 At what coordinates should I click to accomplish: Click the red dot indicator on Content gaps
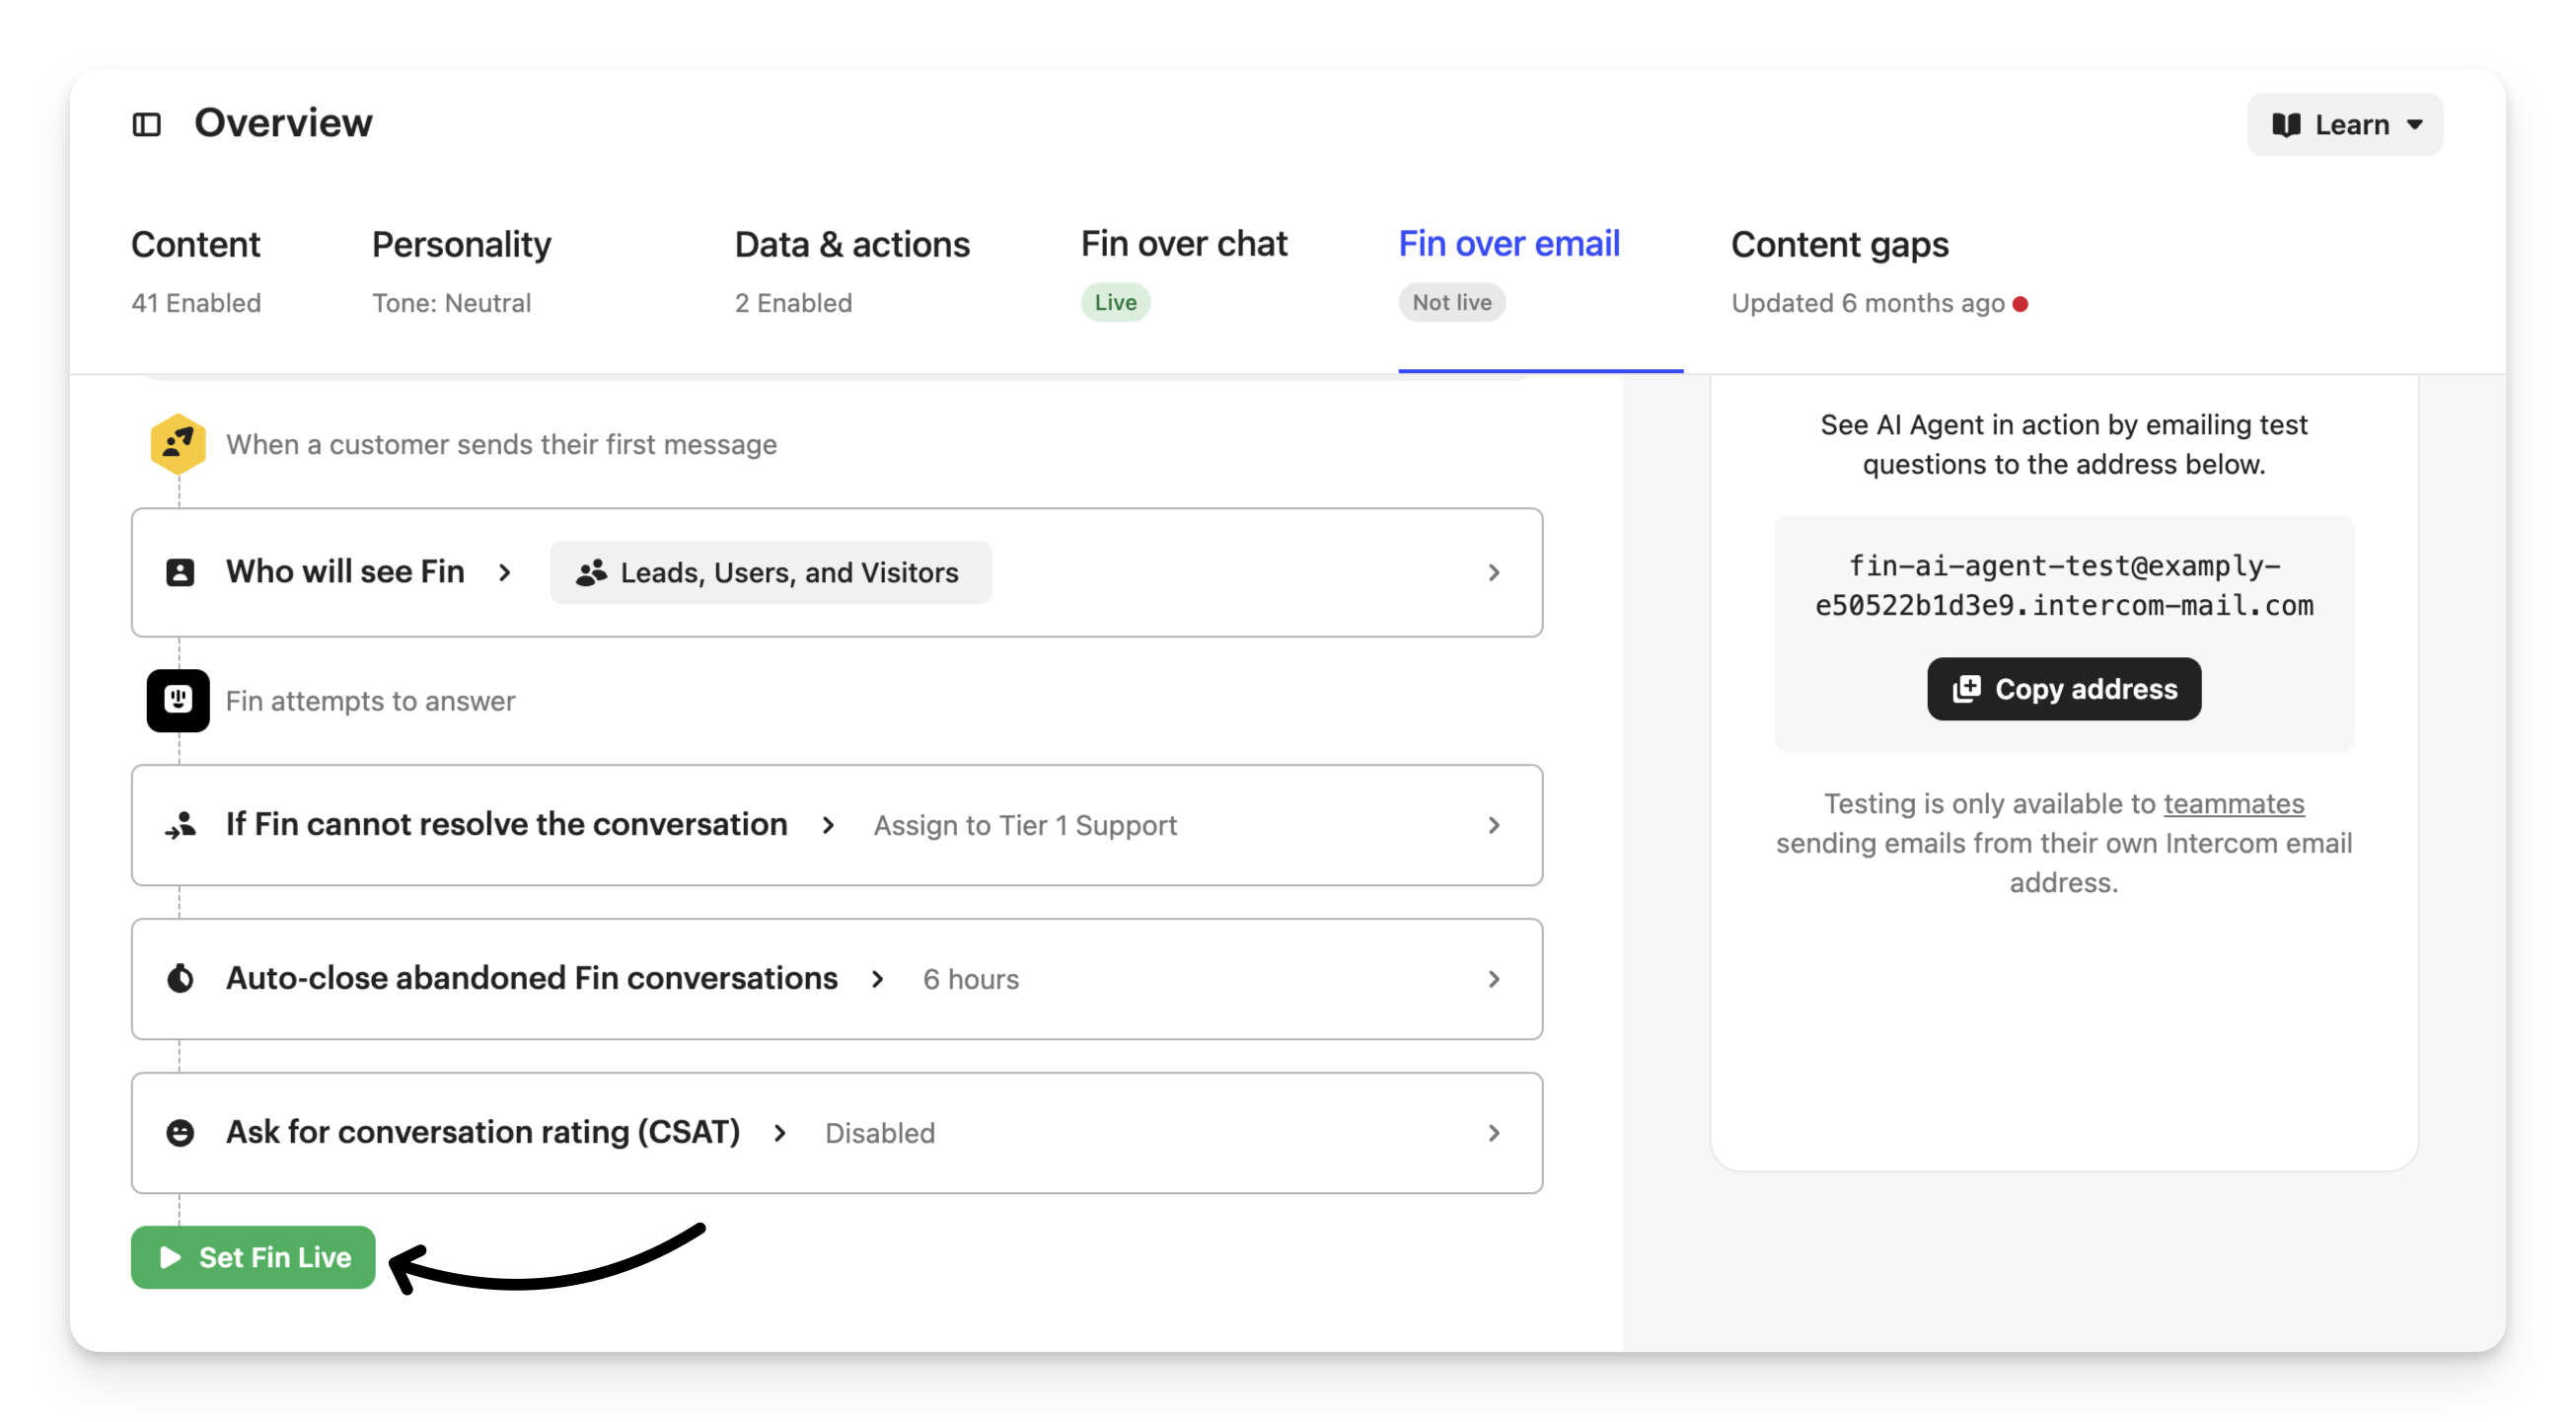click(x=2021, y=304)
